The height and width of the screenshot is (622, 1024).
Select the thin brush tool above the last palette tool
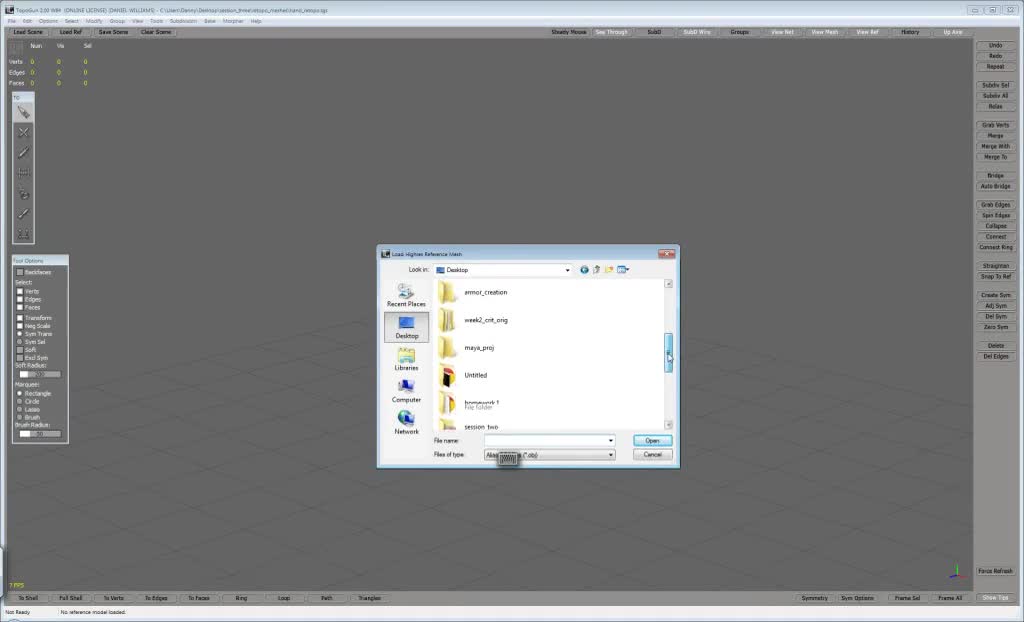pyautogui.click(x=24, y=214)
